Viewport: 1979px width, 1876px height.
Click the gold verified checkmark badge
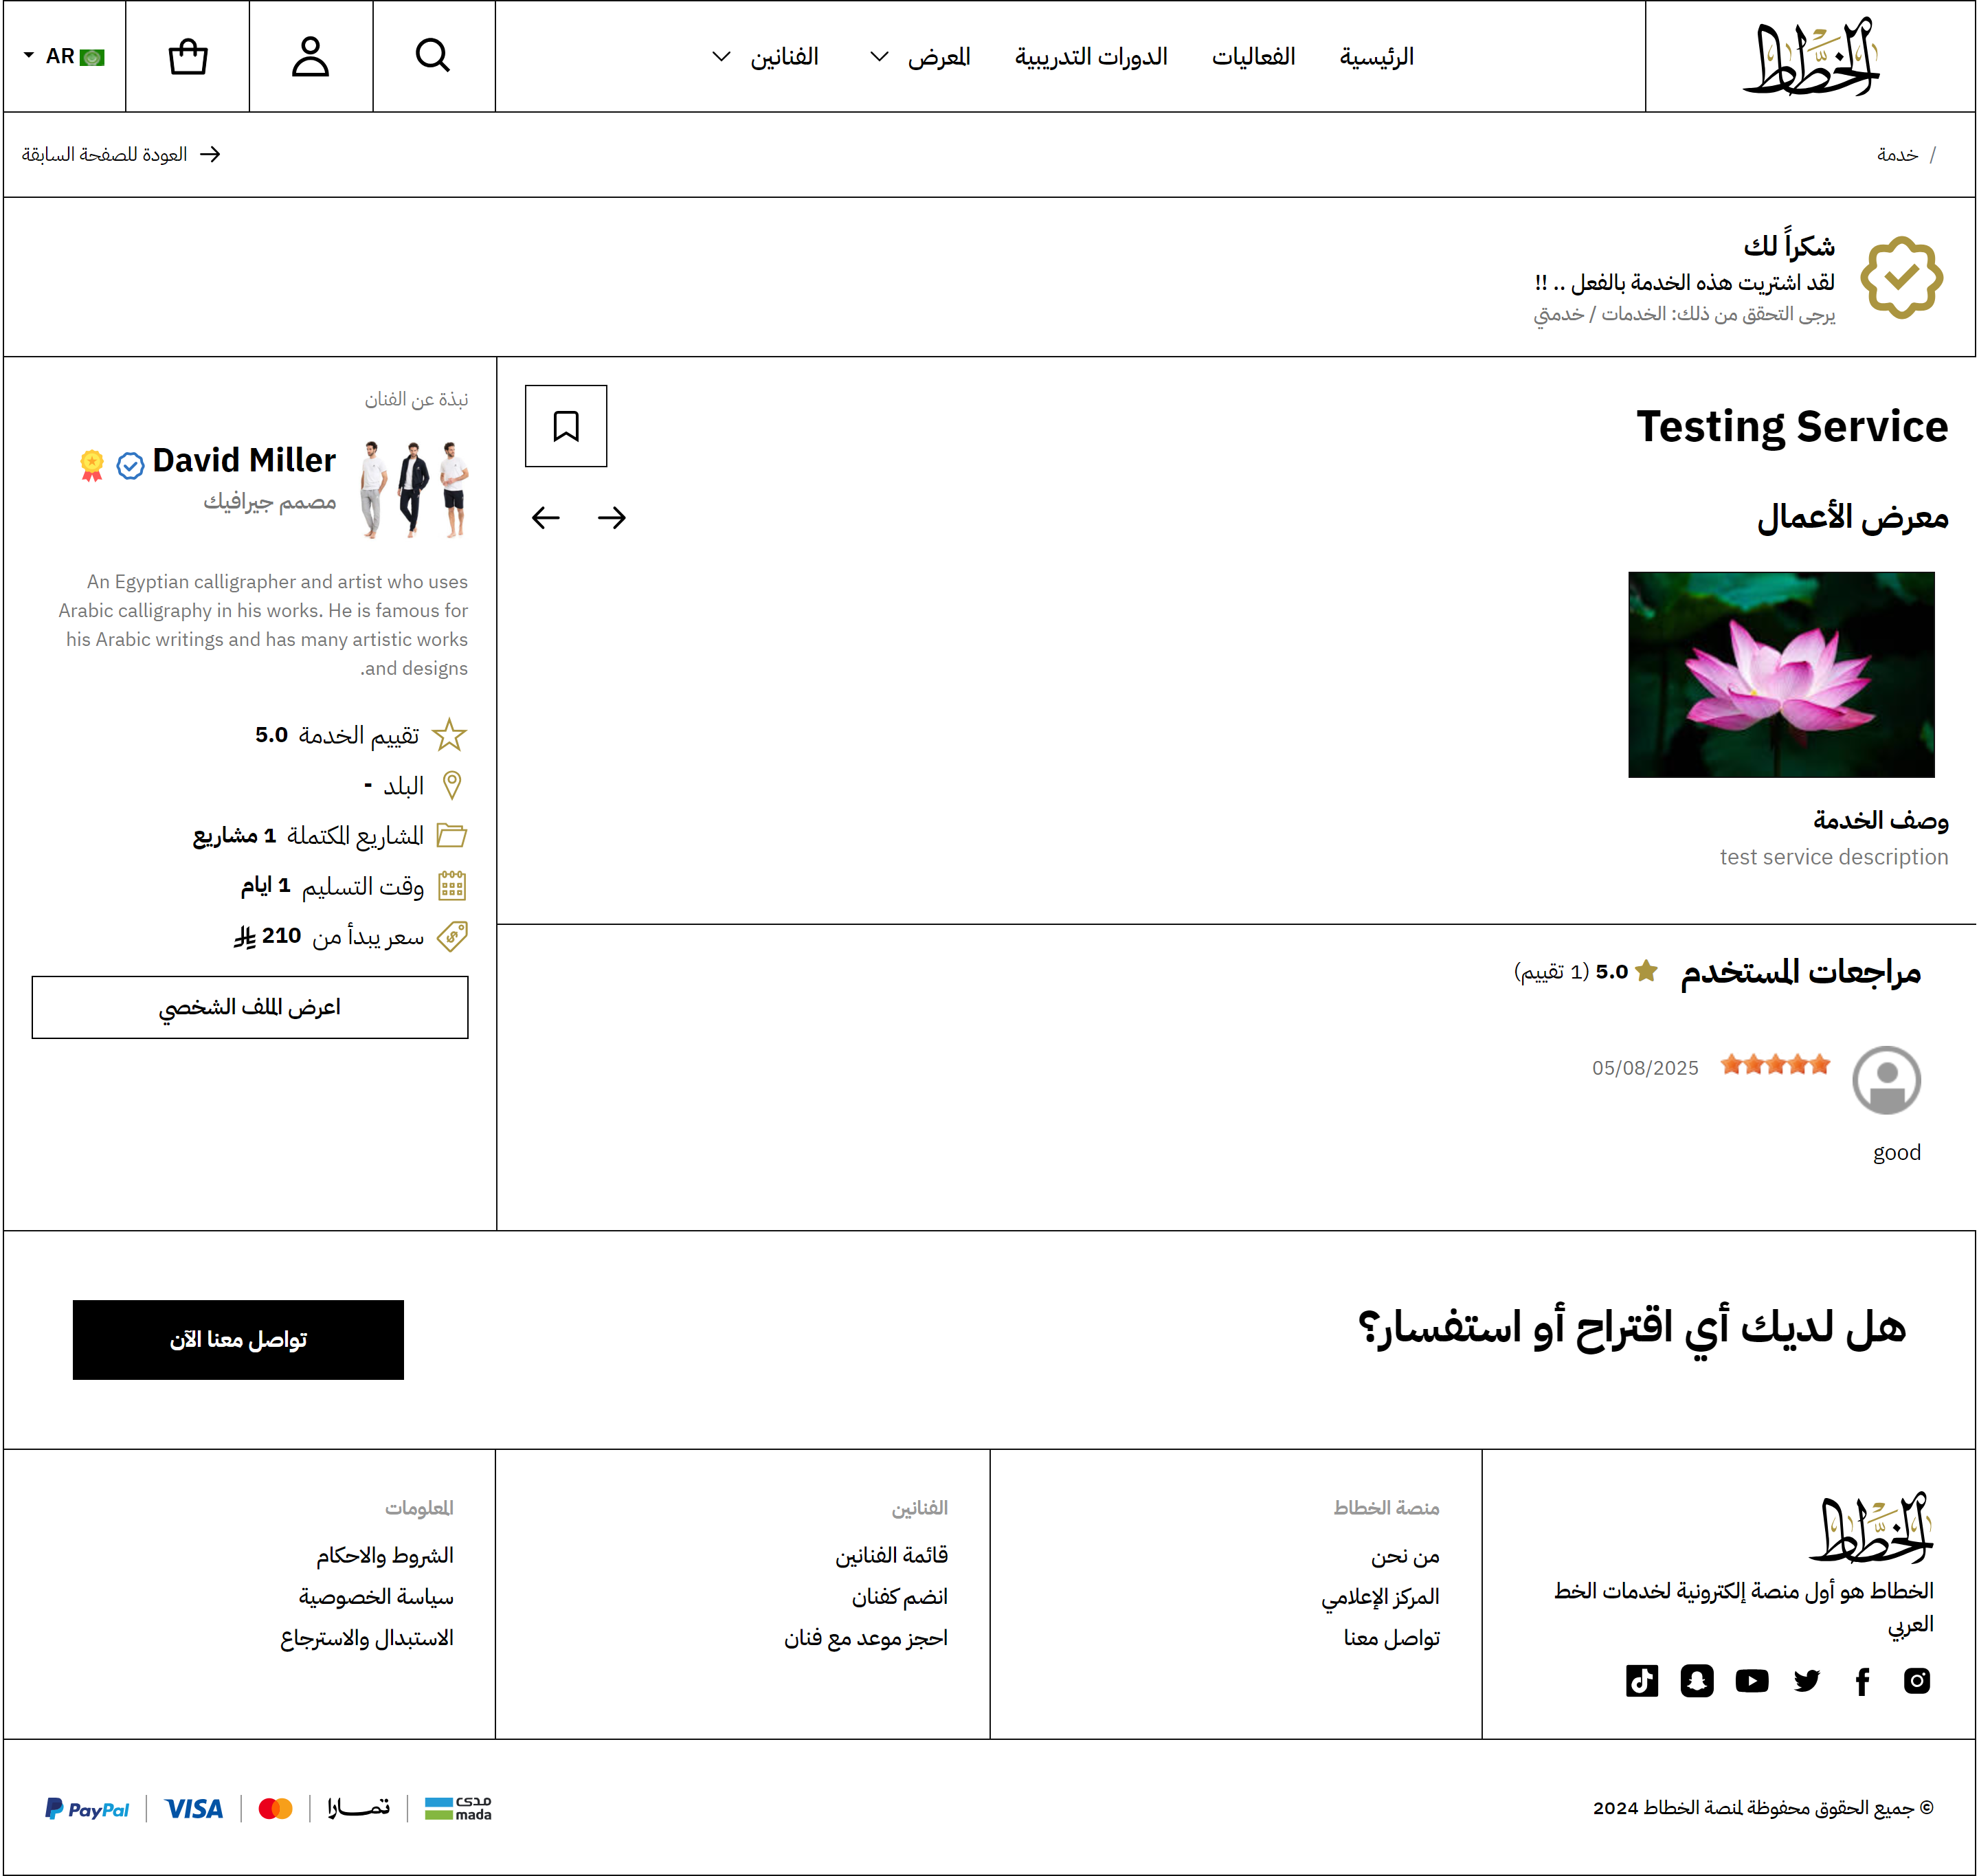coord(1901,278)
